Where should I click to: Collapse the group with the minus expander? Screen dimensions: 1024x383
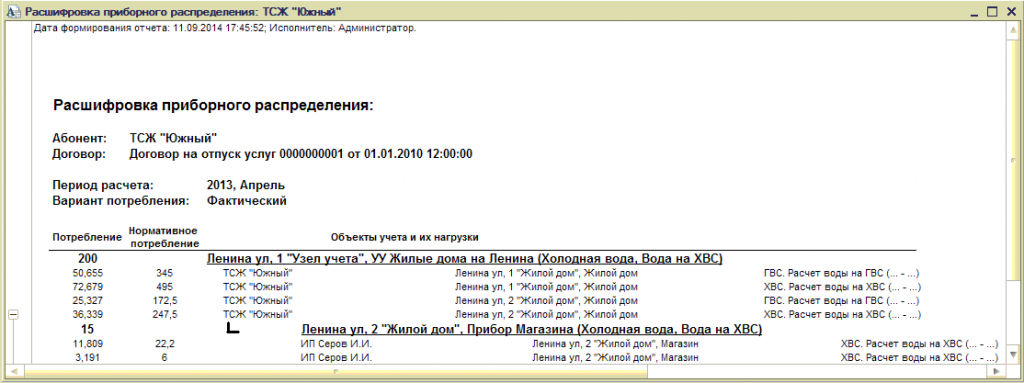[12, 315]
